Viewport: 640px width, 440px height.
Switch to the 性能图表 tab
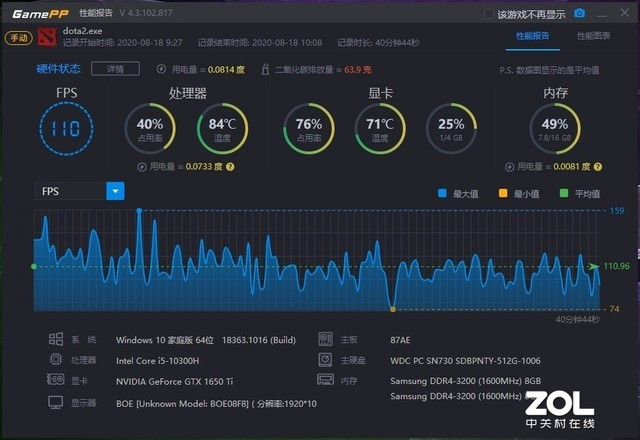click(593, 36)
